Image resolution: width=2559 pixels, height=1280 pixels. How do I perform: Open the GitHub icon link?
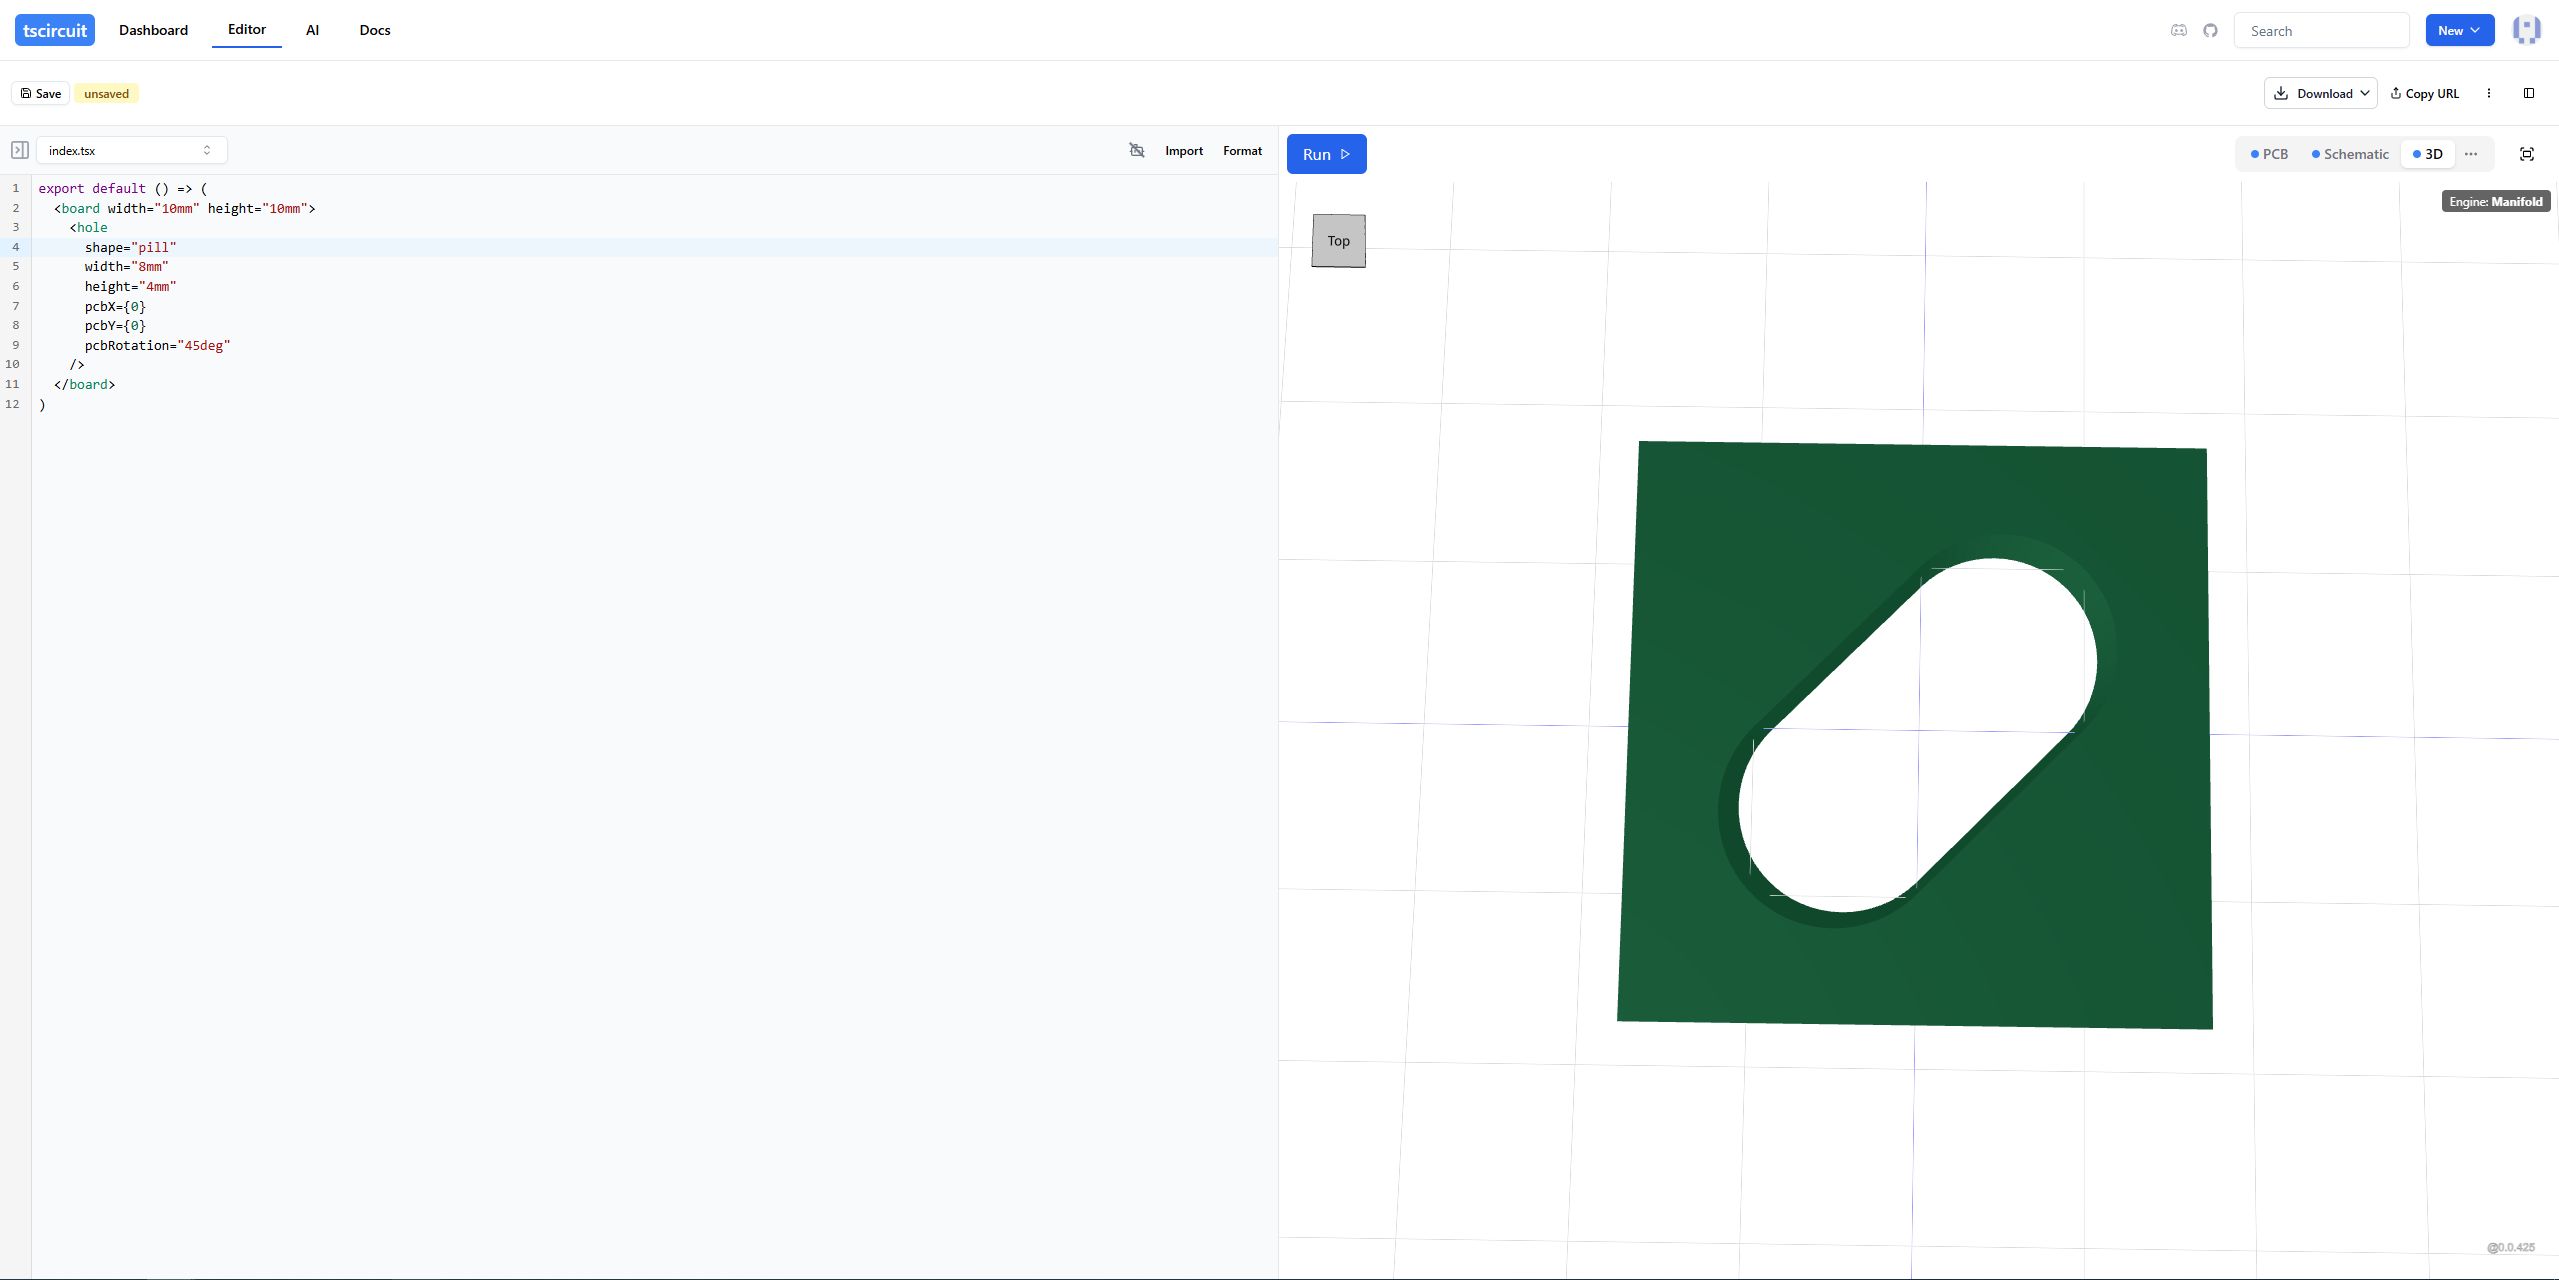click(2210, 31)
